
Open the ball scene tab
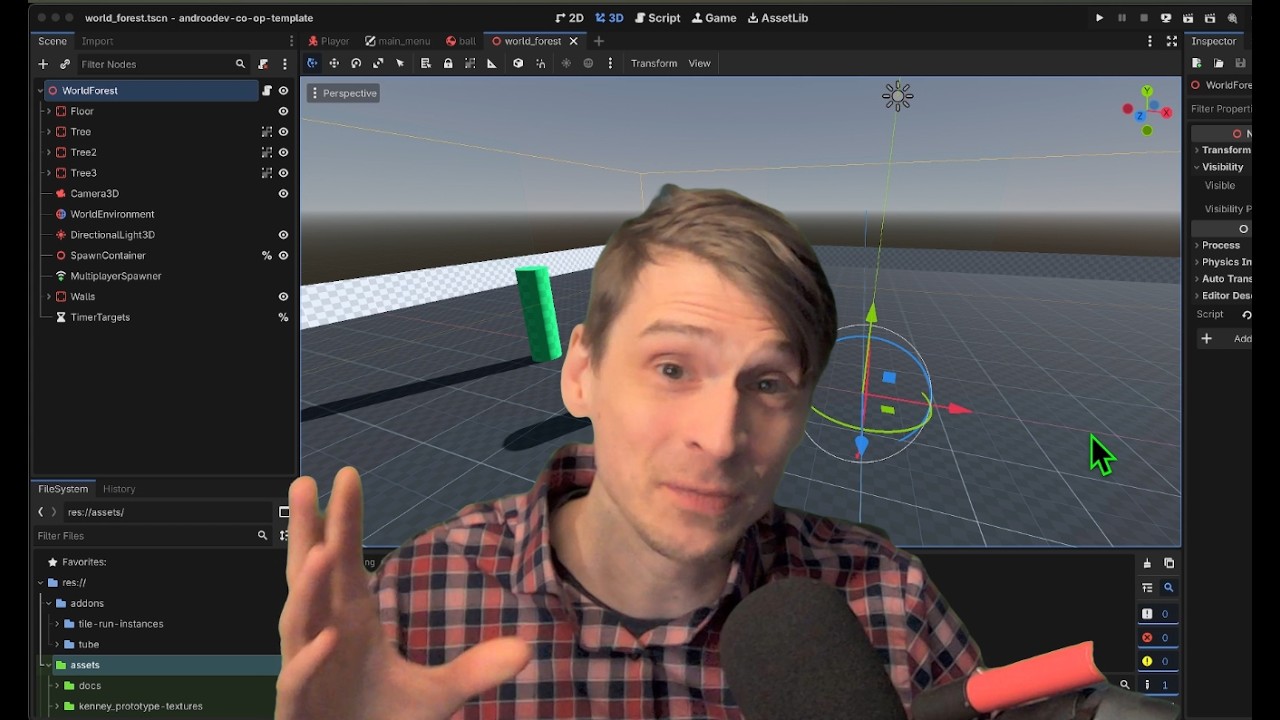click(x=461, y=41)
